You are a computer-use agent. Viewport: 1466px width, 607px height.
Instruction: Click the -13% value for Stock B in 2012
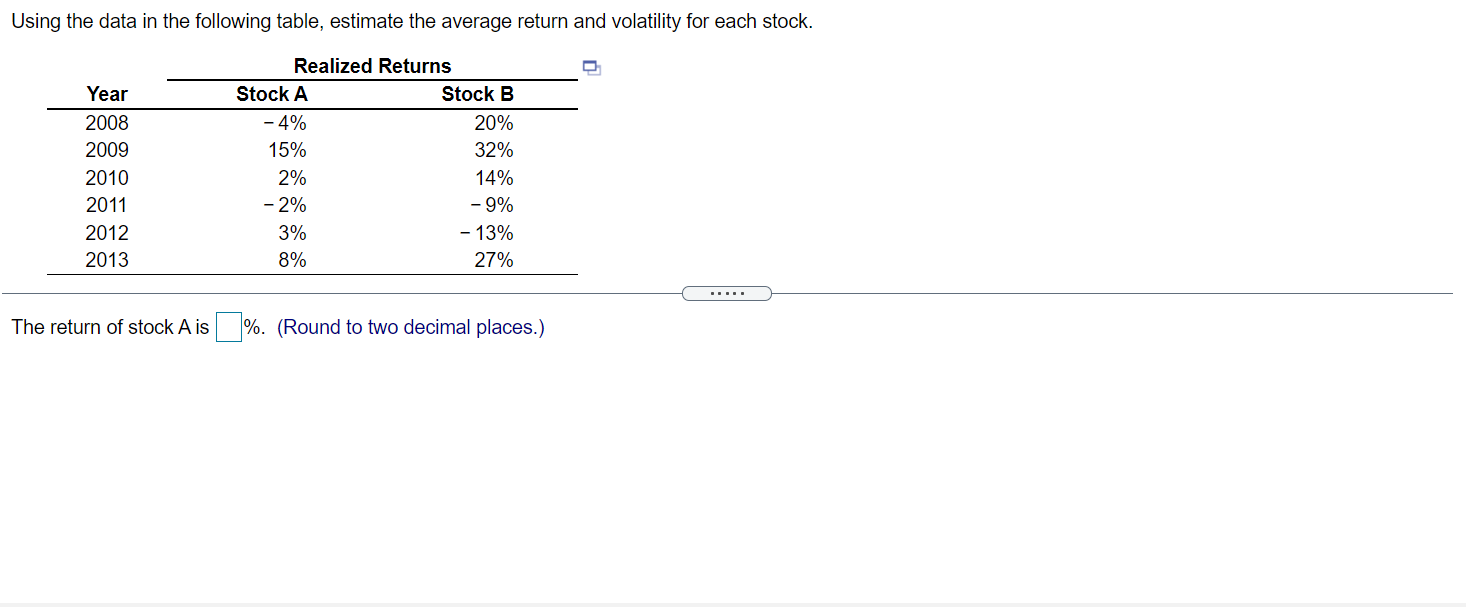click(488, 232)
